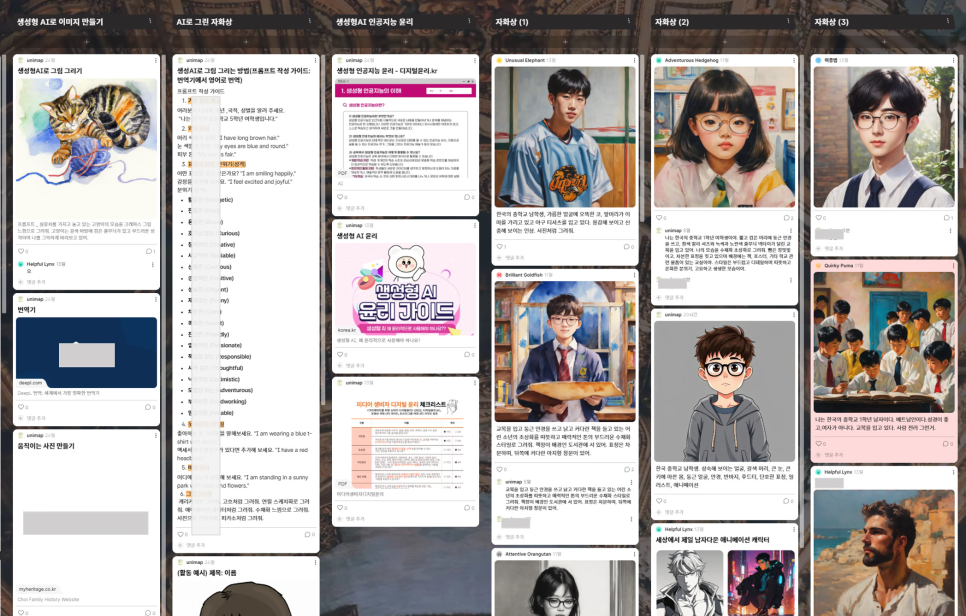Open options menu for 생성형AI 인공지능 윤리 column
This screenshot has height=616, width=966.
click(469, 21)
